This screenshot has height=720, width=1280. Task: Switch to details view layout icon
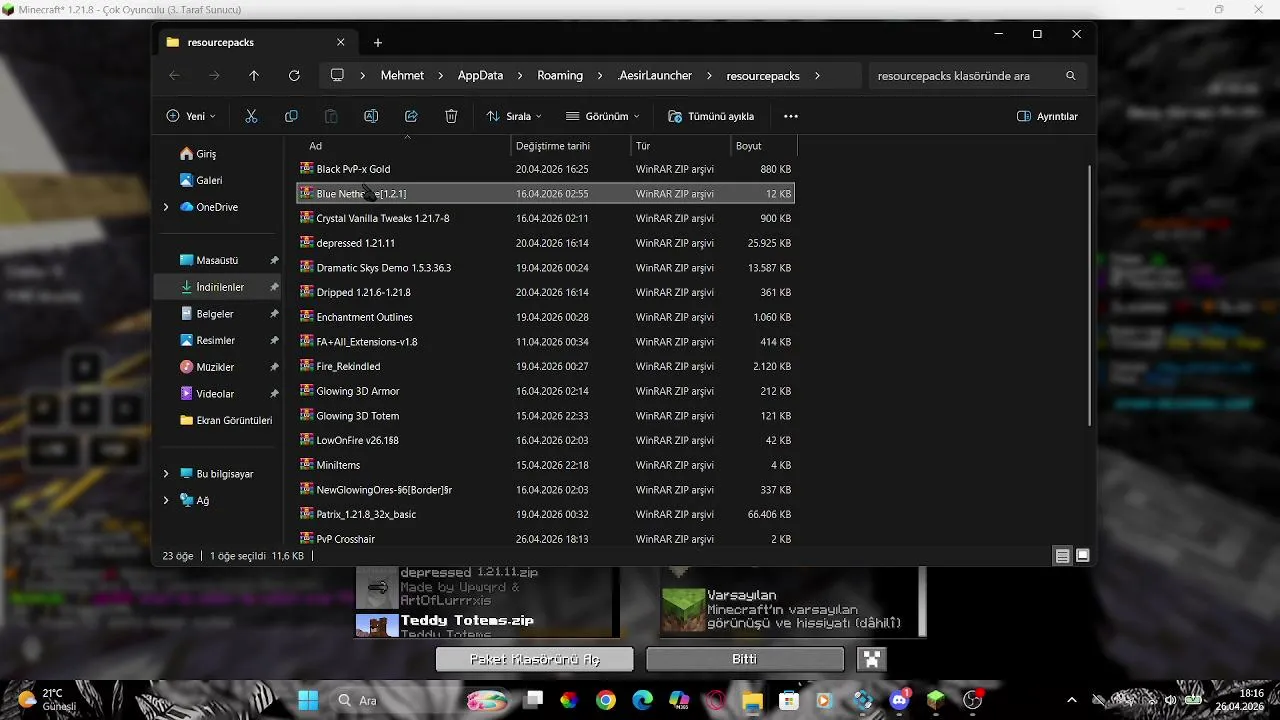pos(1062,555)
